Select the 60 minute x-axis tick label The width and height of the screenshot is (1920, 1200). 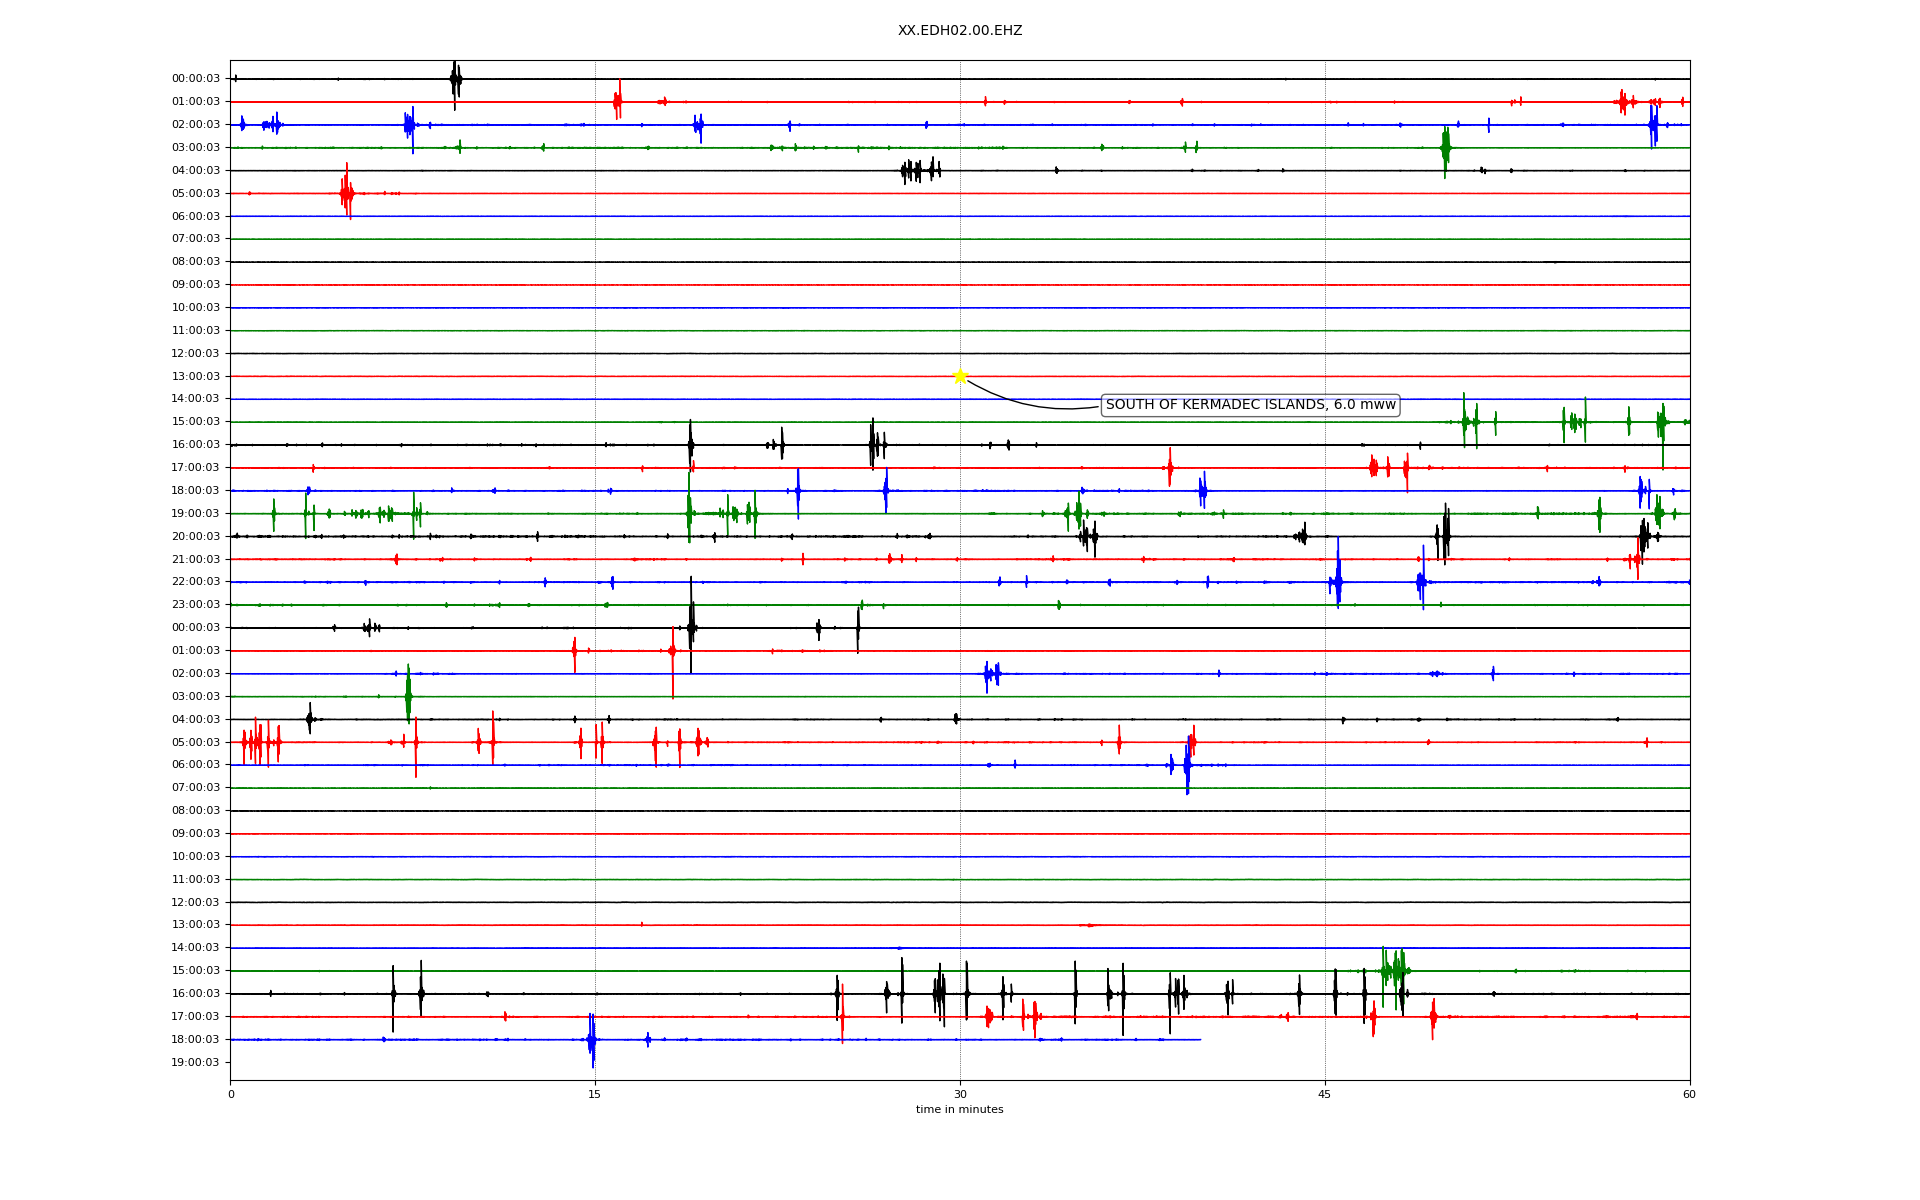1689,1094
